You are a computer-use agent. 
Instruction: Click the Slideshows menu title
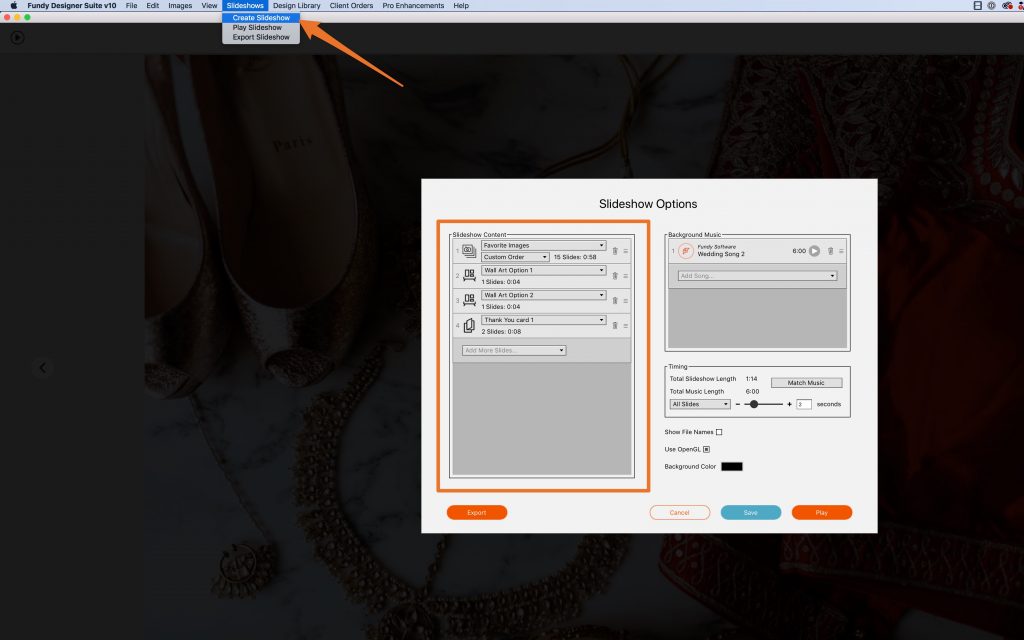point(245,5)
